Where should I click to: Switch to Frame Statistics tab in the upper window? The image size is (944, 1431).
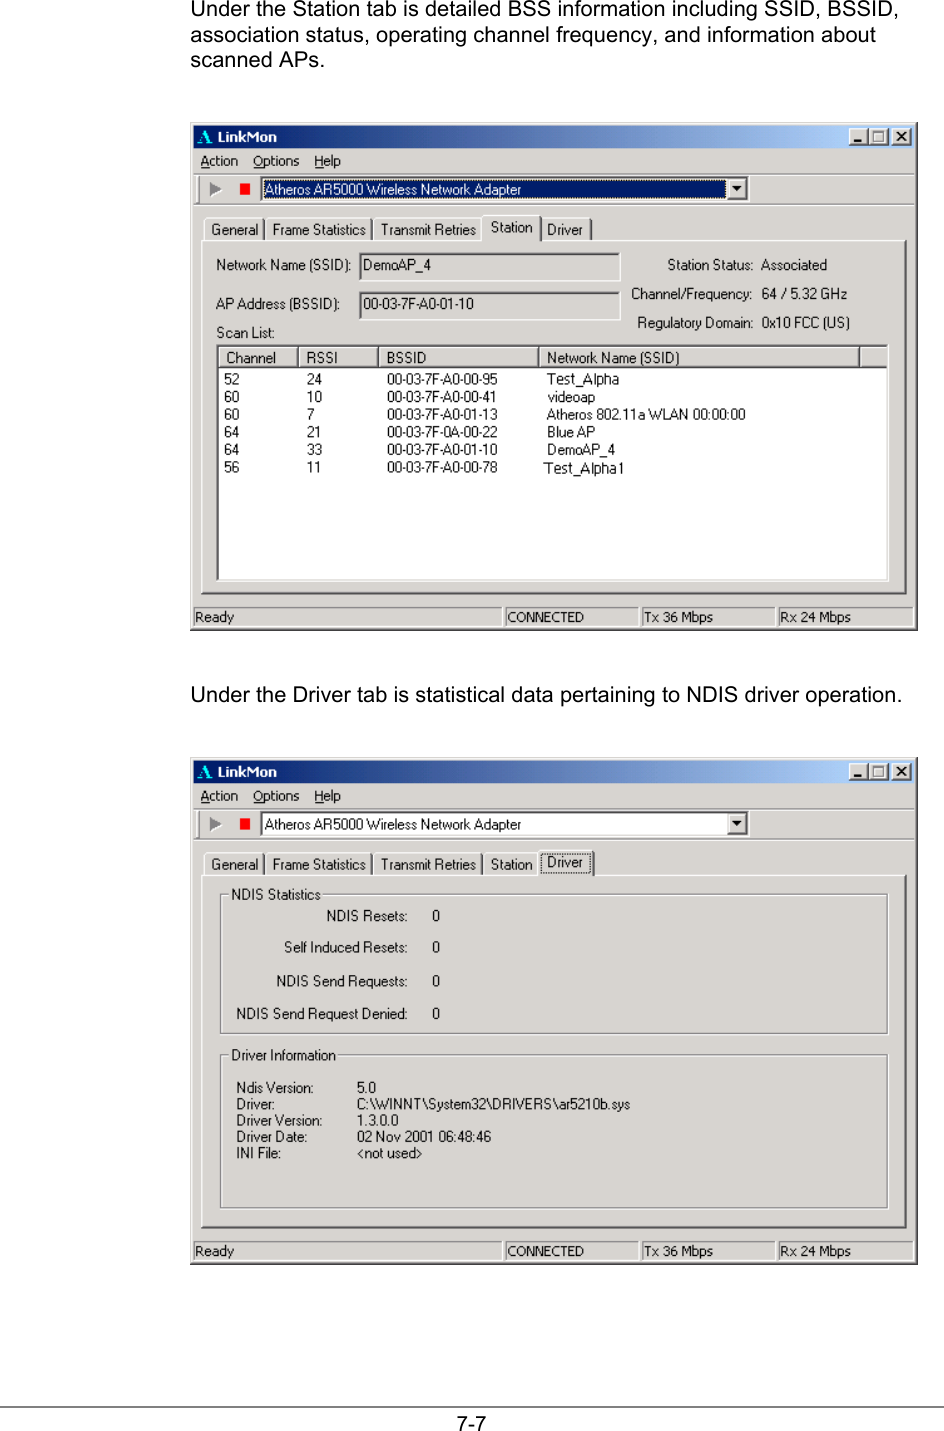pos(319,230)
